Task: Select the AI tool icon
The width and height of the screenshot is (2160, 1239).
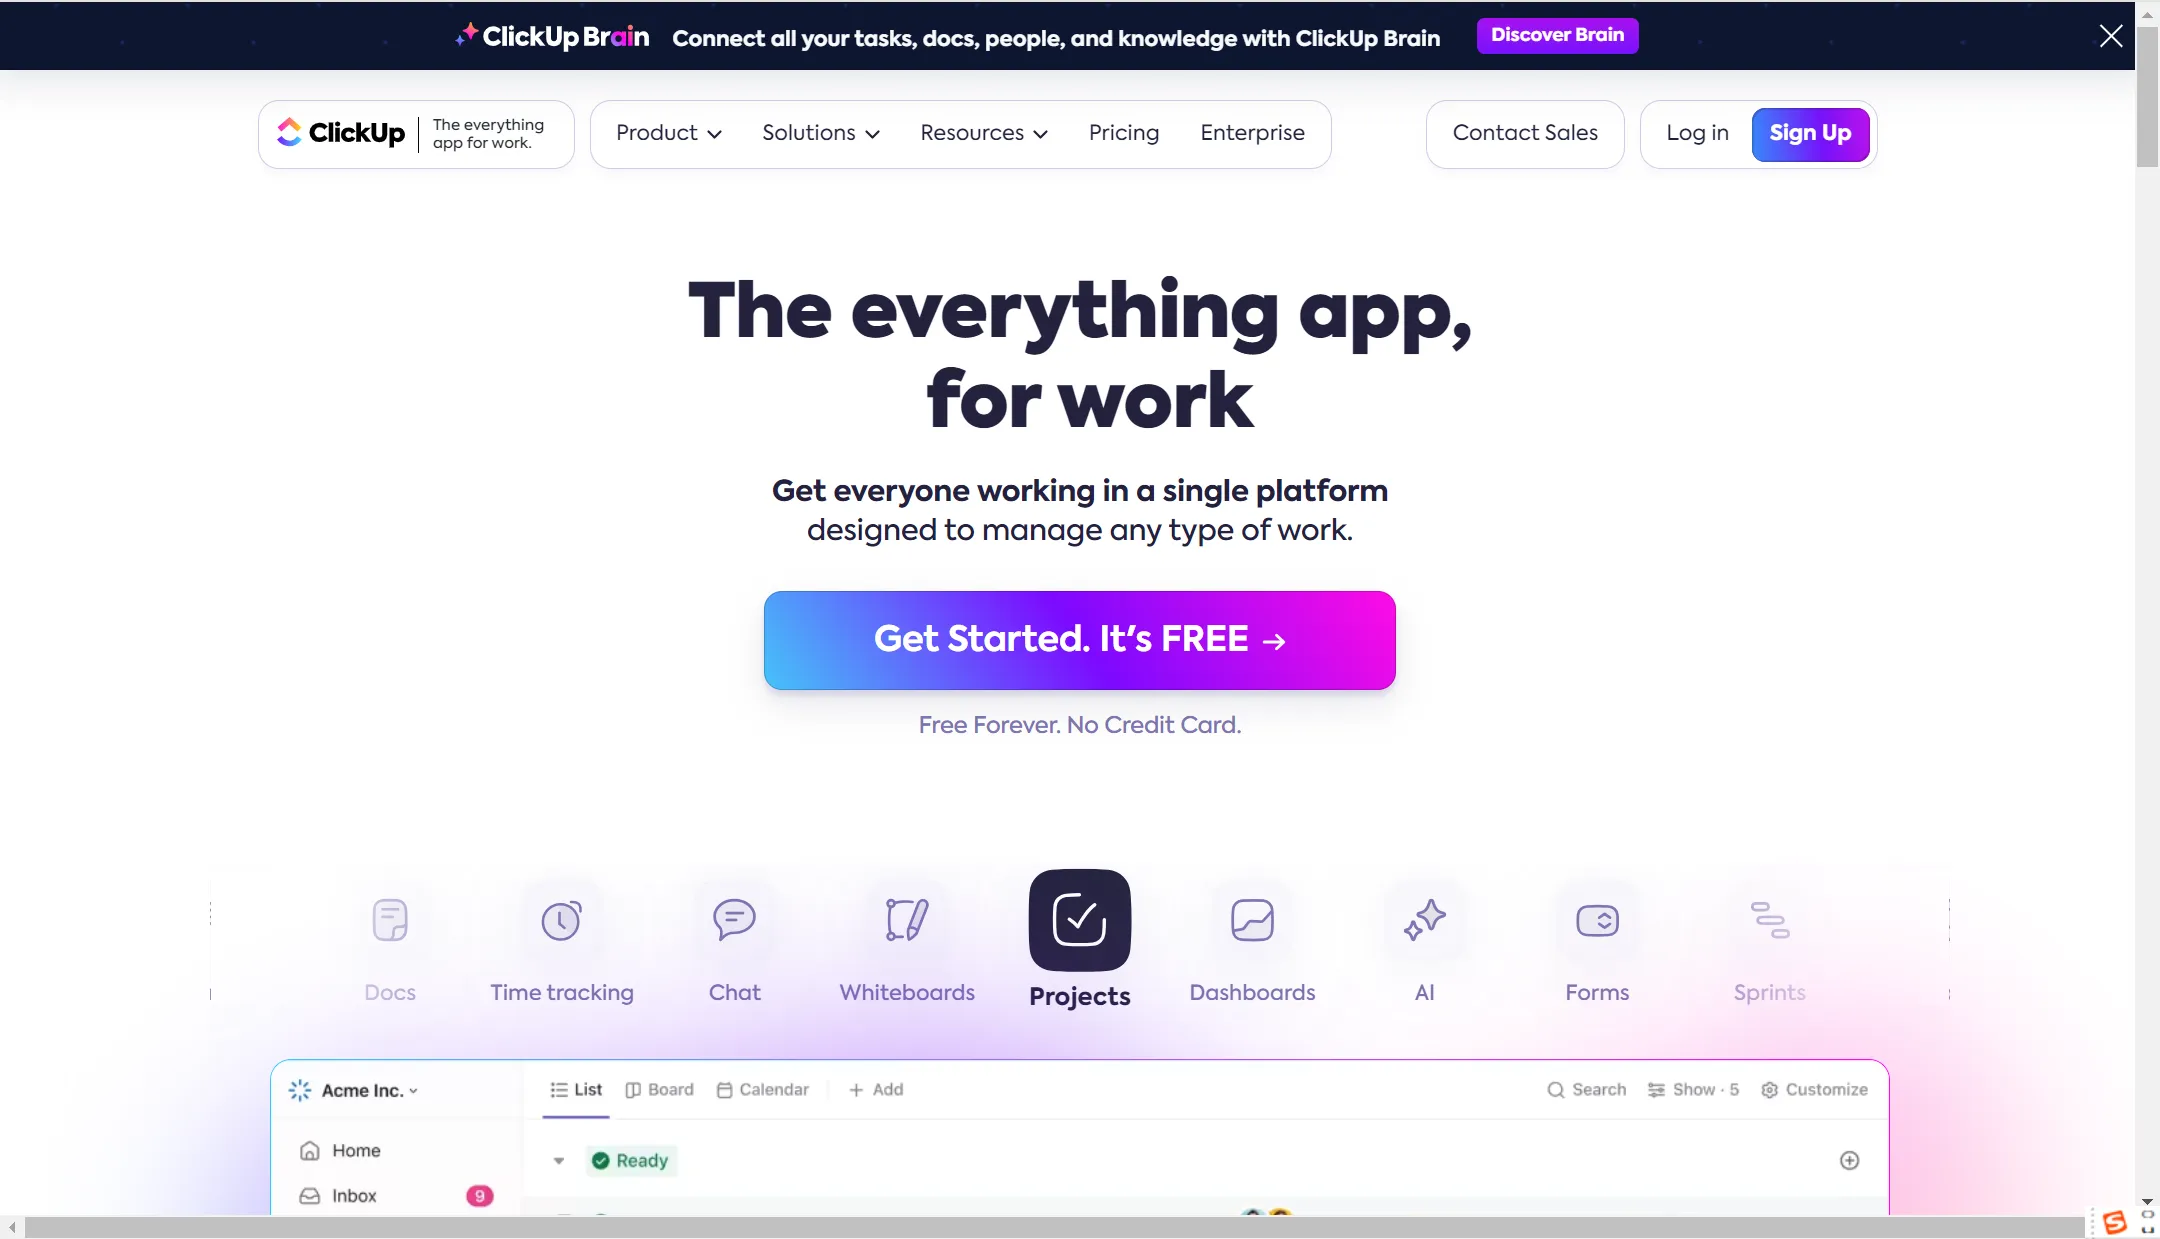Action: 1424,920
